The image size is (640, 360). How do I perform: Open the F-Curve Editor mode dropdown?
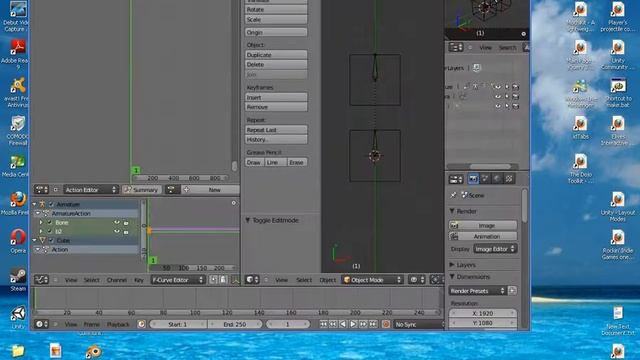pos(178,280)
